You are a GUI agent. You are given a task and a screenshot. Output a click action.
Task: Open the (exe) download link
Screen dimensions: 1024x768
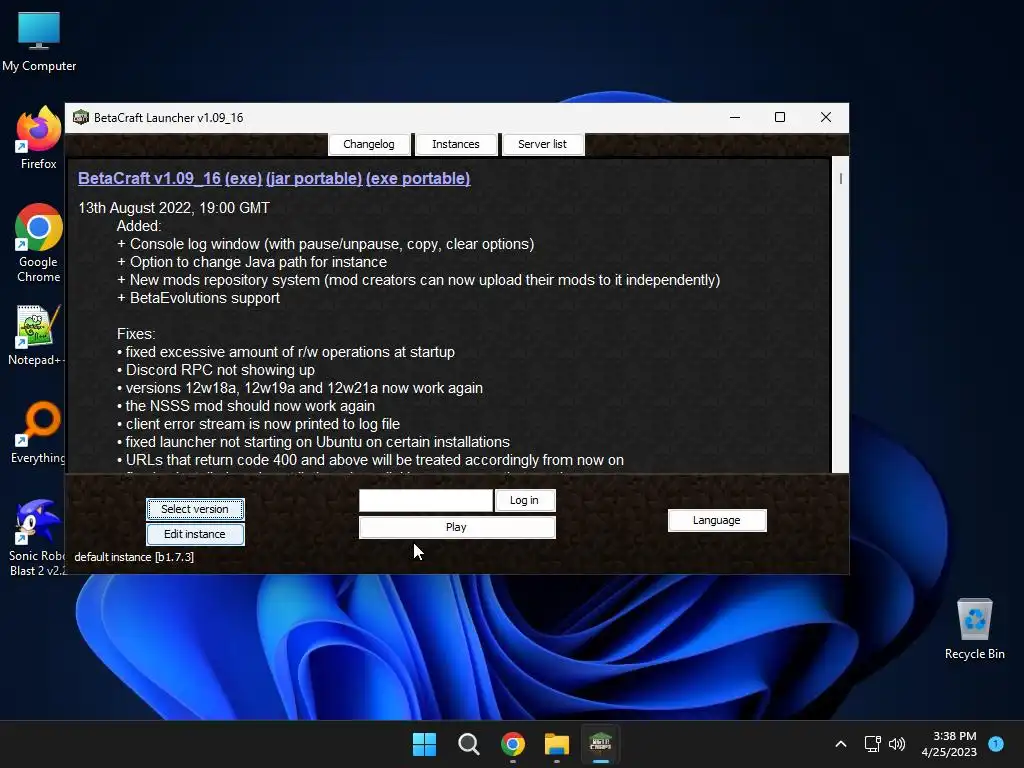coord(244,178)
